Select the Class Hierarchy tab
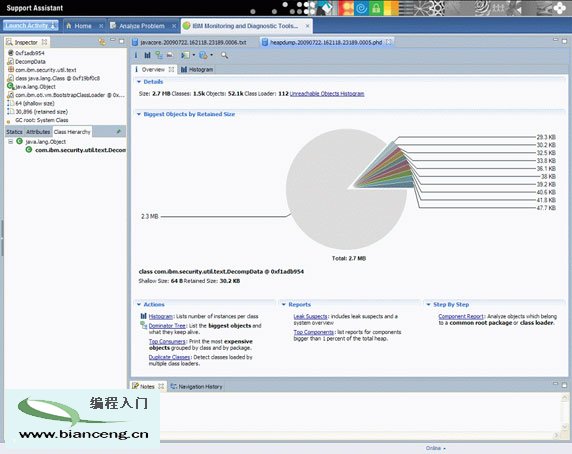This screenshot has height=454, width=572. point(72,132)
